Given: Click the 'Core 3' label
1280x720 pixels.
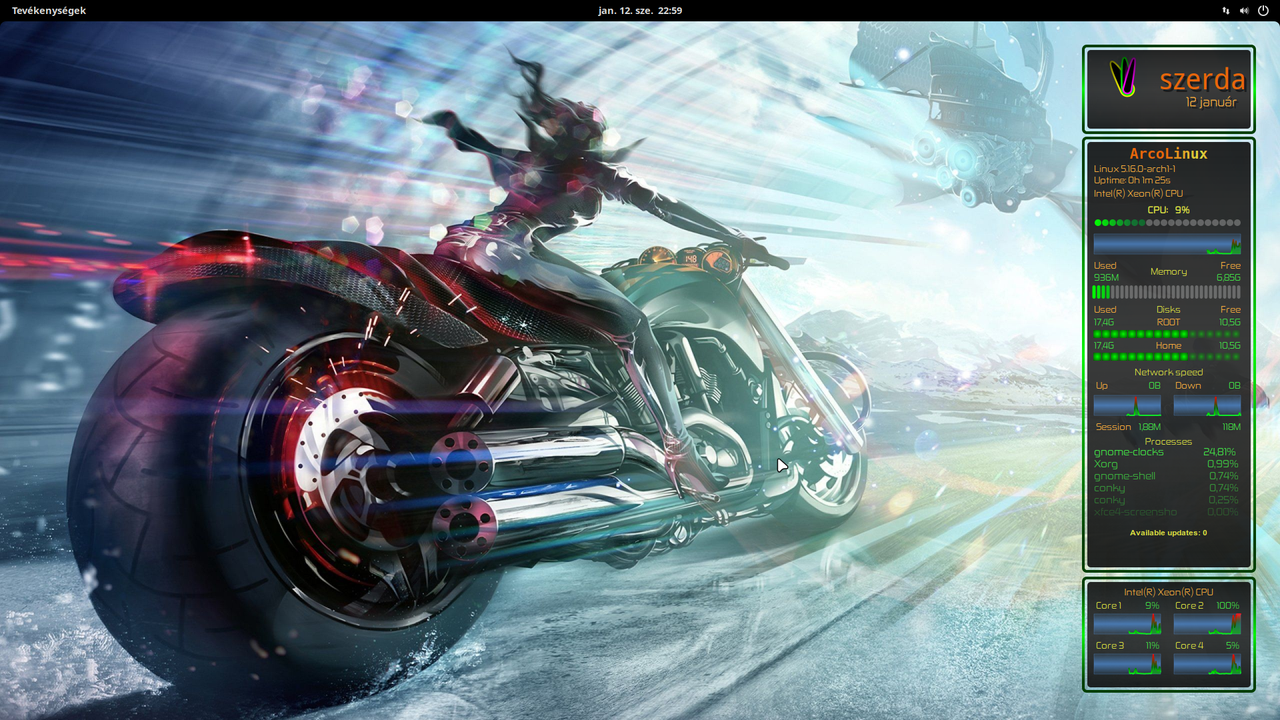Looking at the screenshot, I should point(1109,645).
